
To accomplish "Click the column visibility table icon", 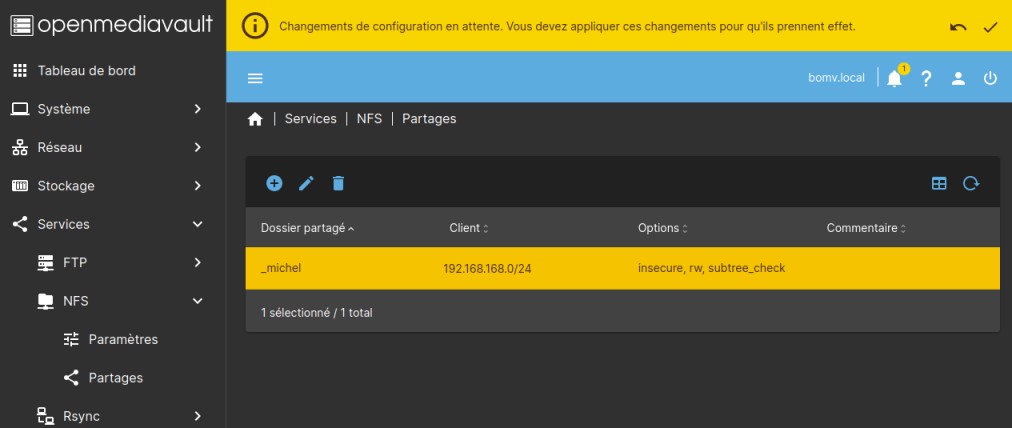I will 939,183.
